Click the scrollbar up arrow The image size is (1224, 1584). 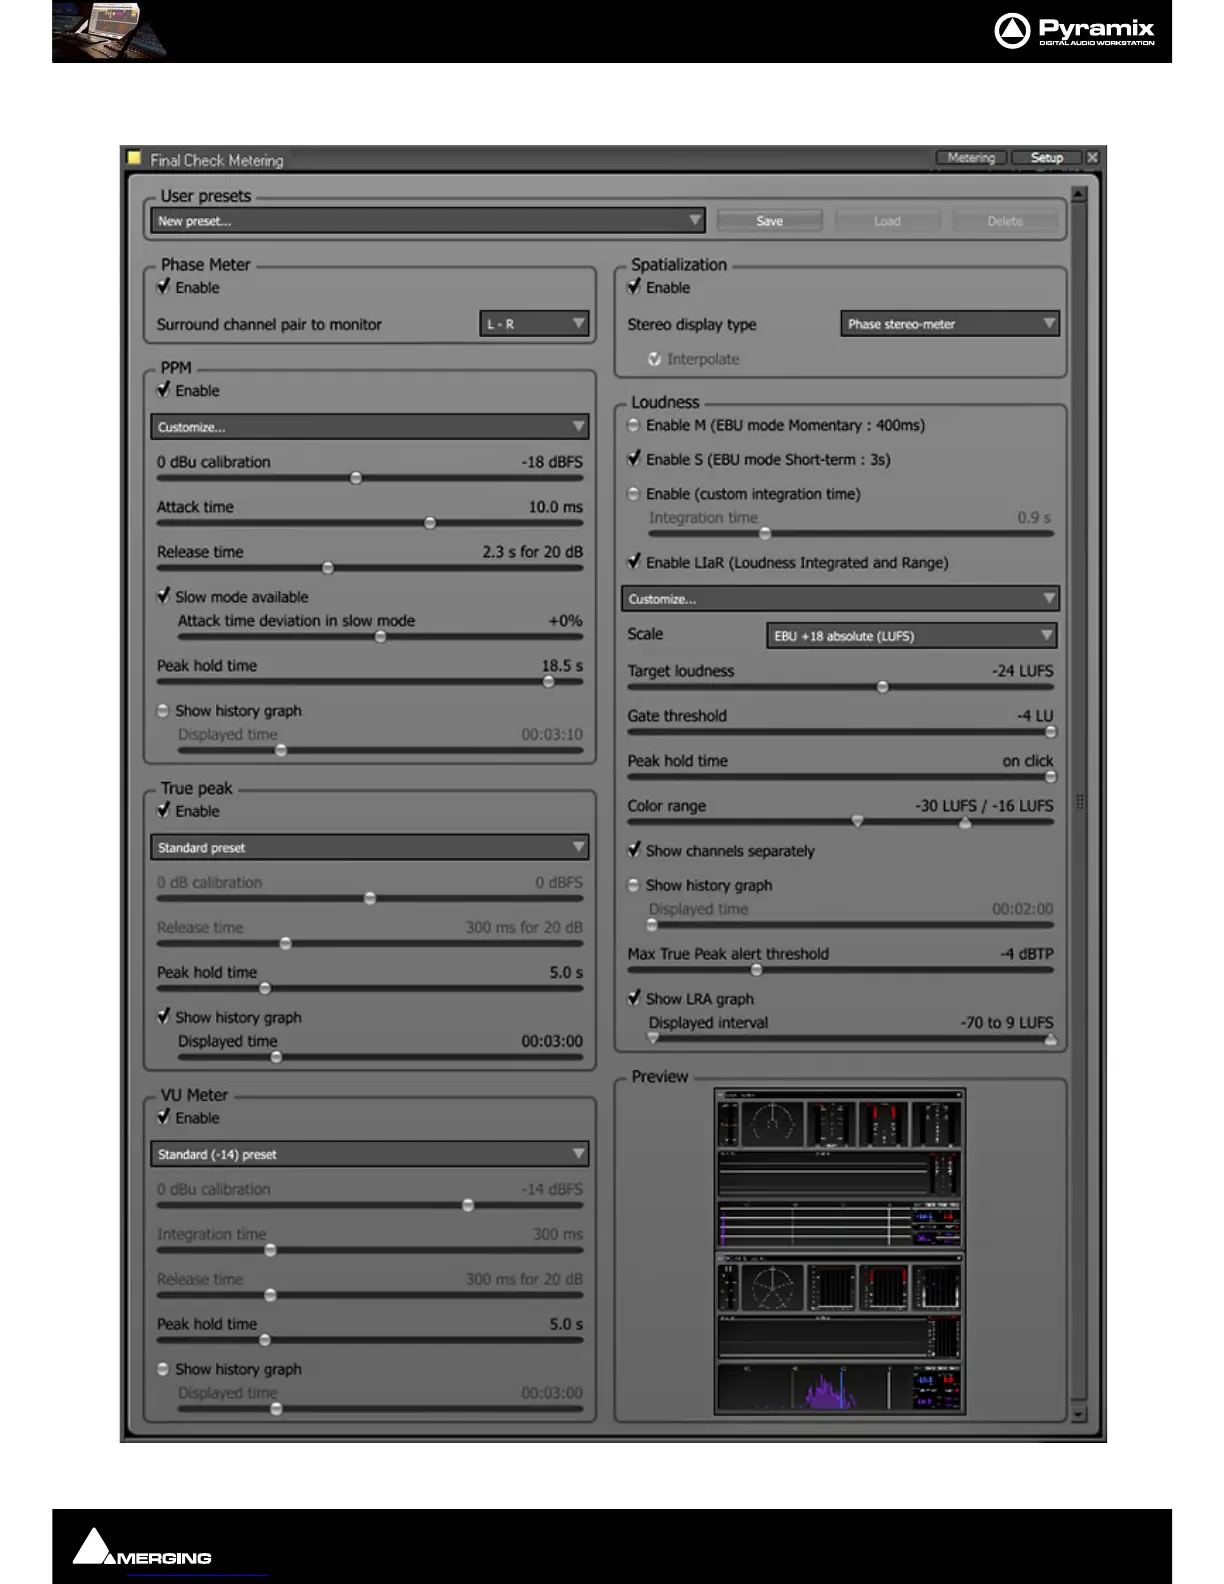[1078, 195]
